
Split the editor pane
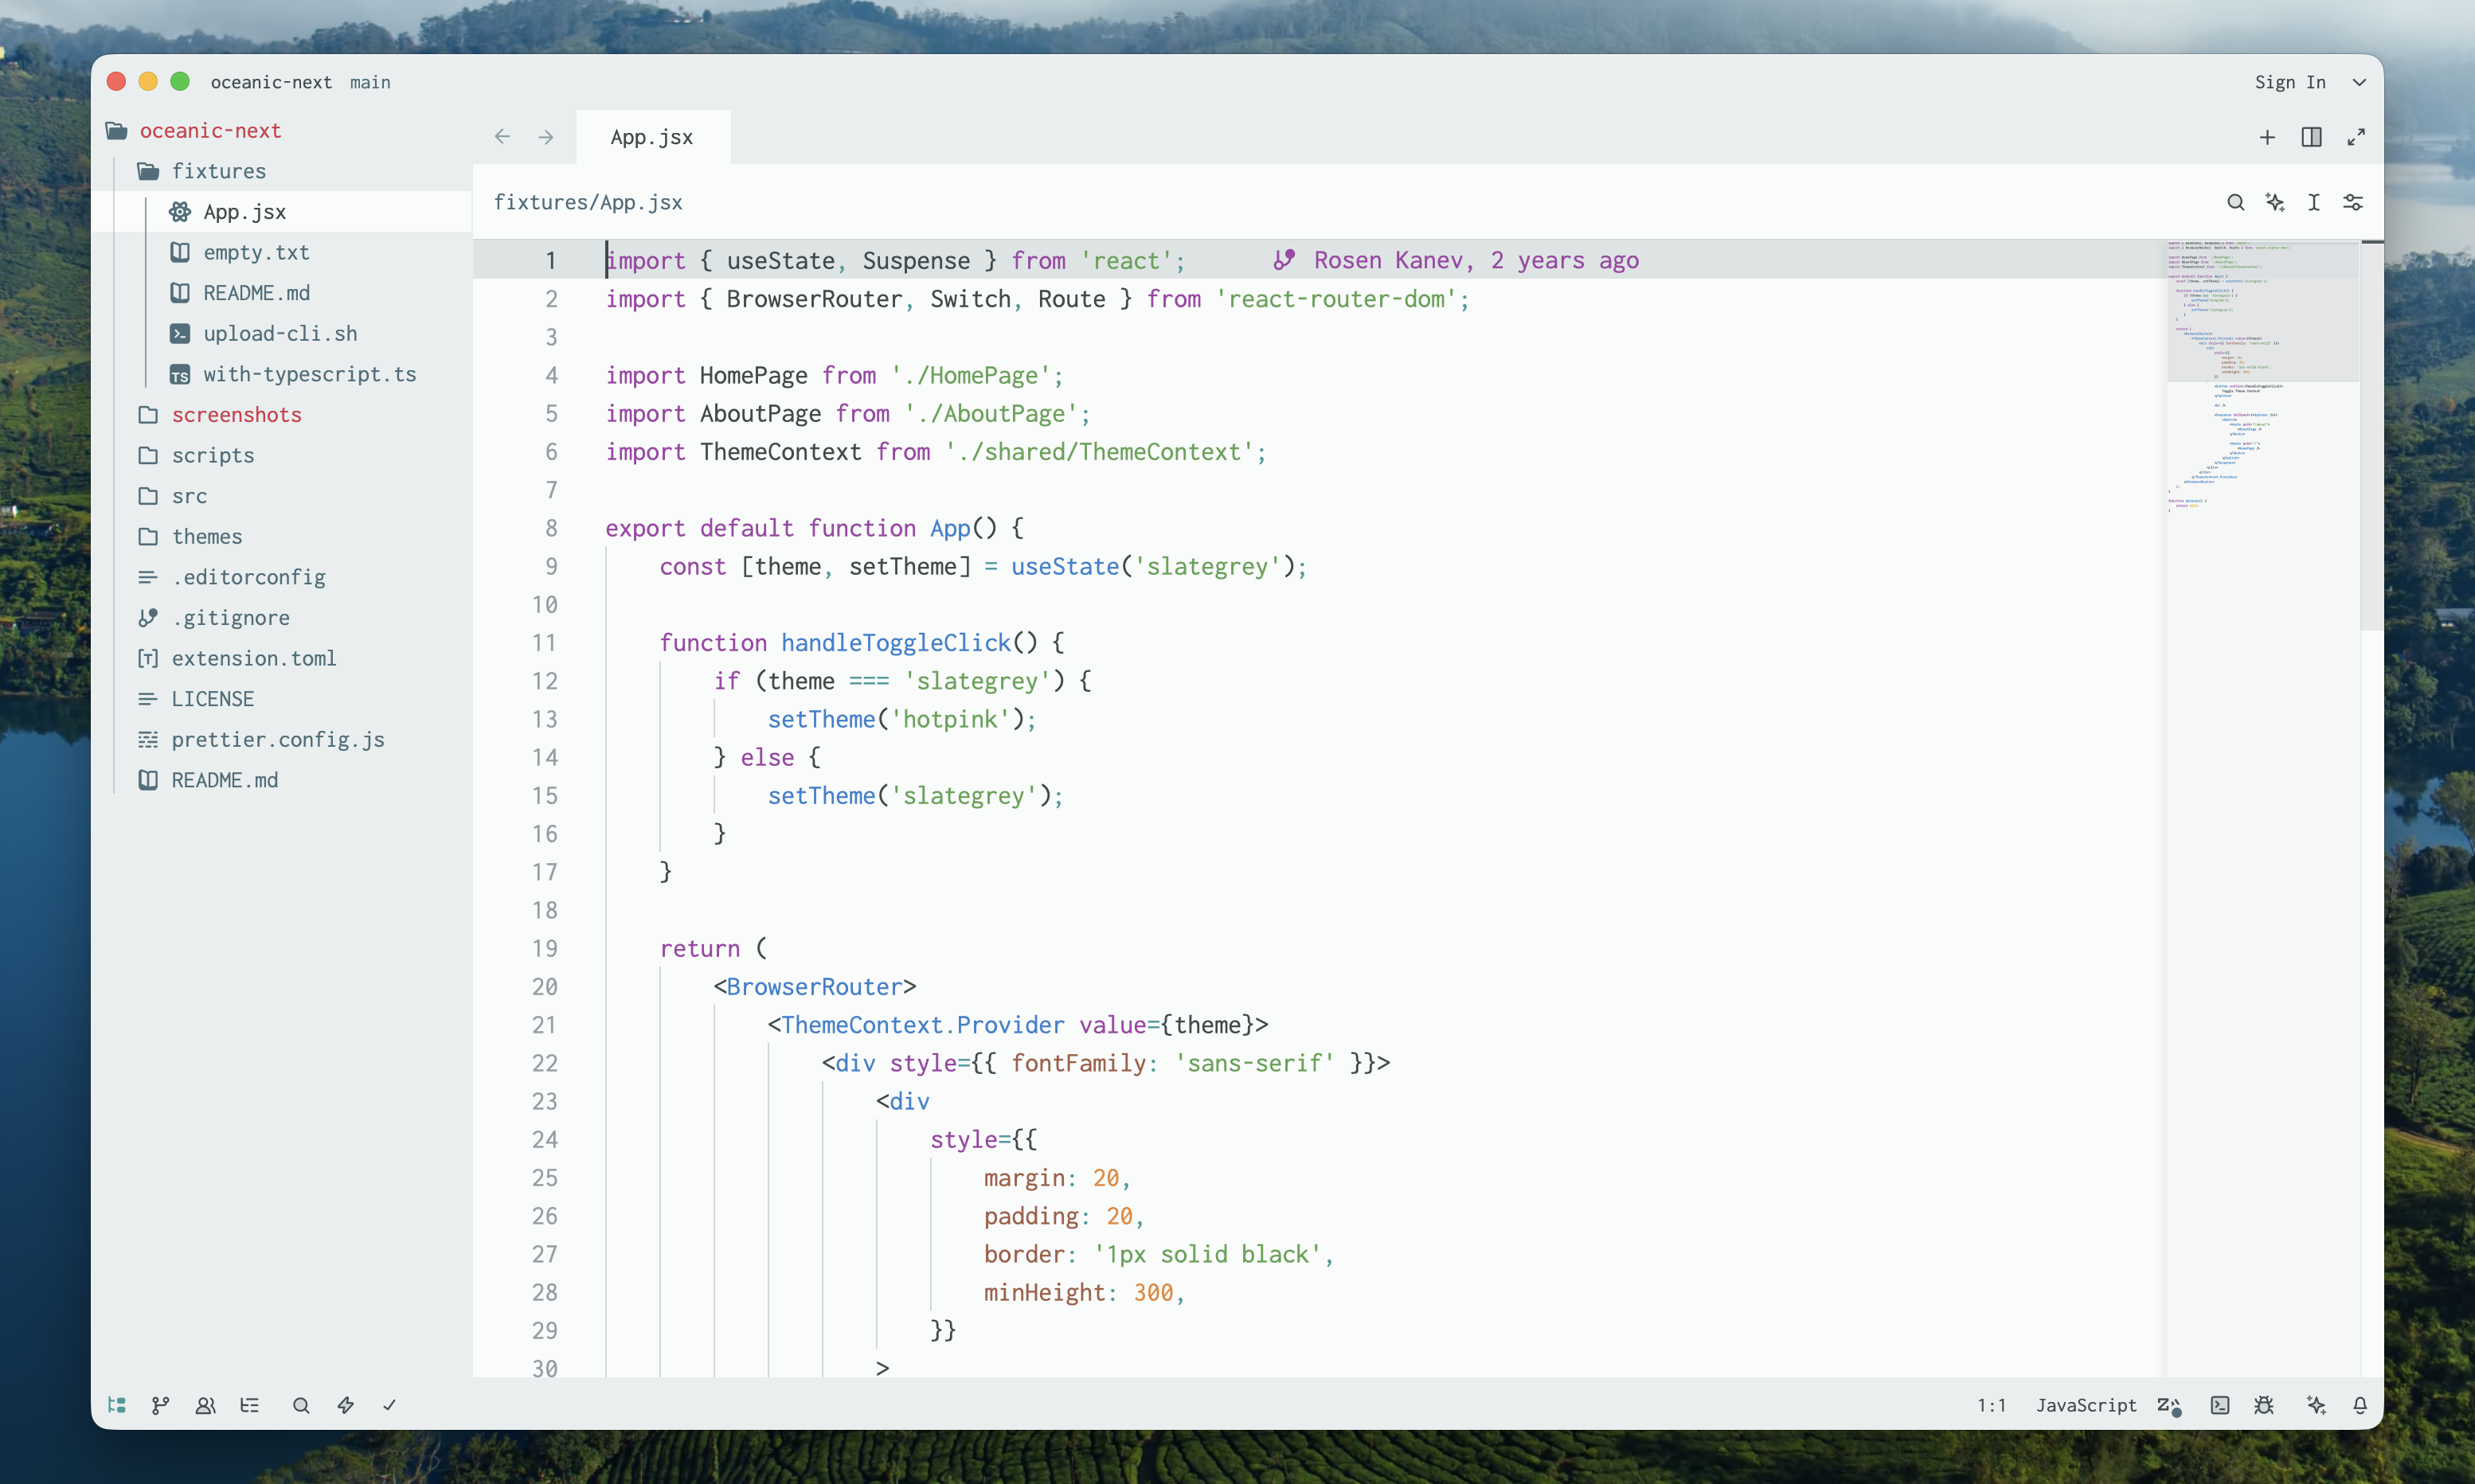pos(2311,137)
